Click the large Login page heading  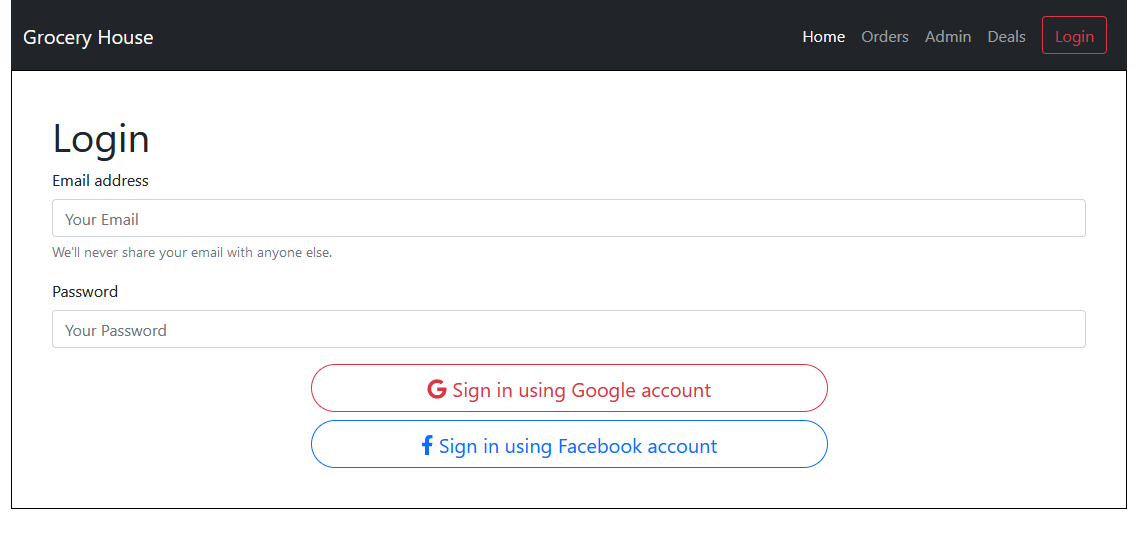pos(101,139)
